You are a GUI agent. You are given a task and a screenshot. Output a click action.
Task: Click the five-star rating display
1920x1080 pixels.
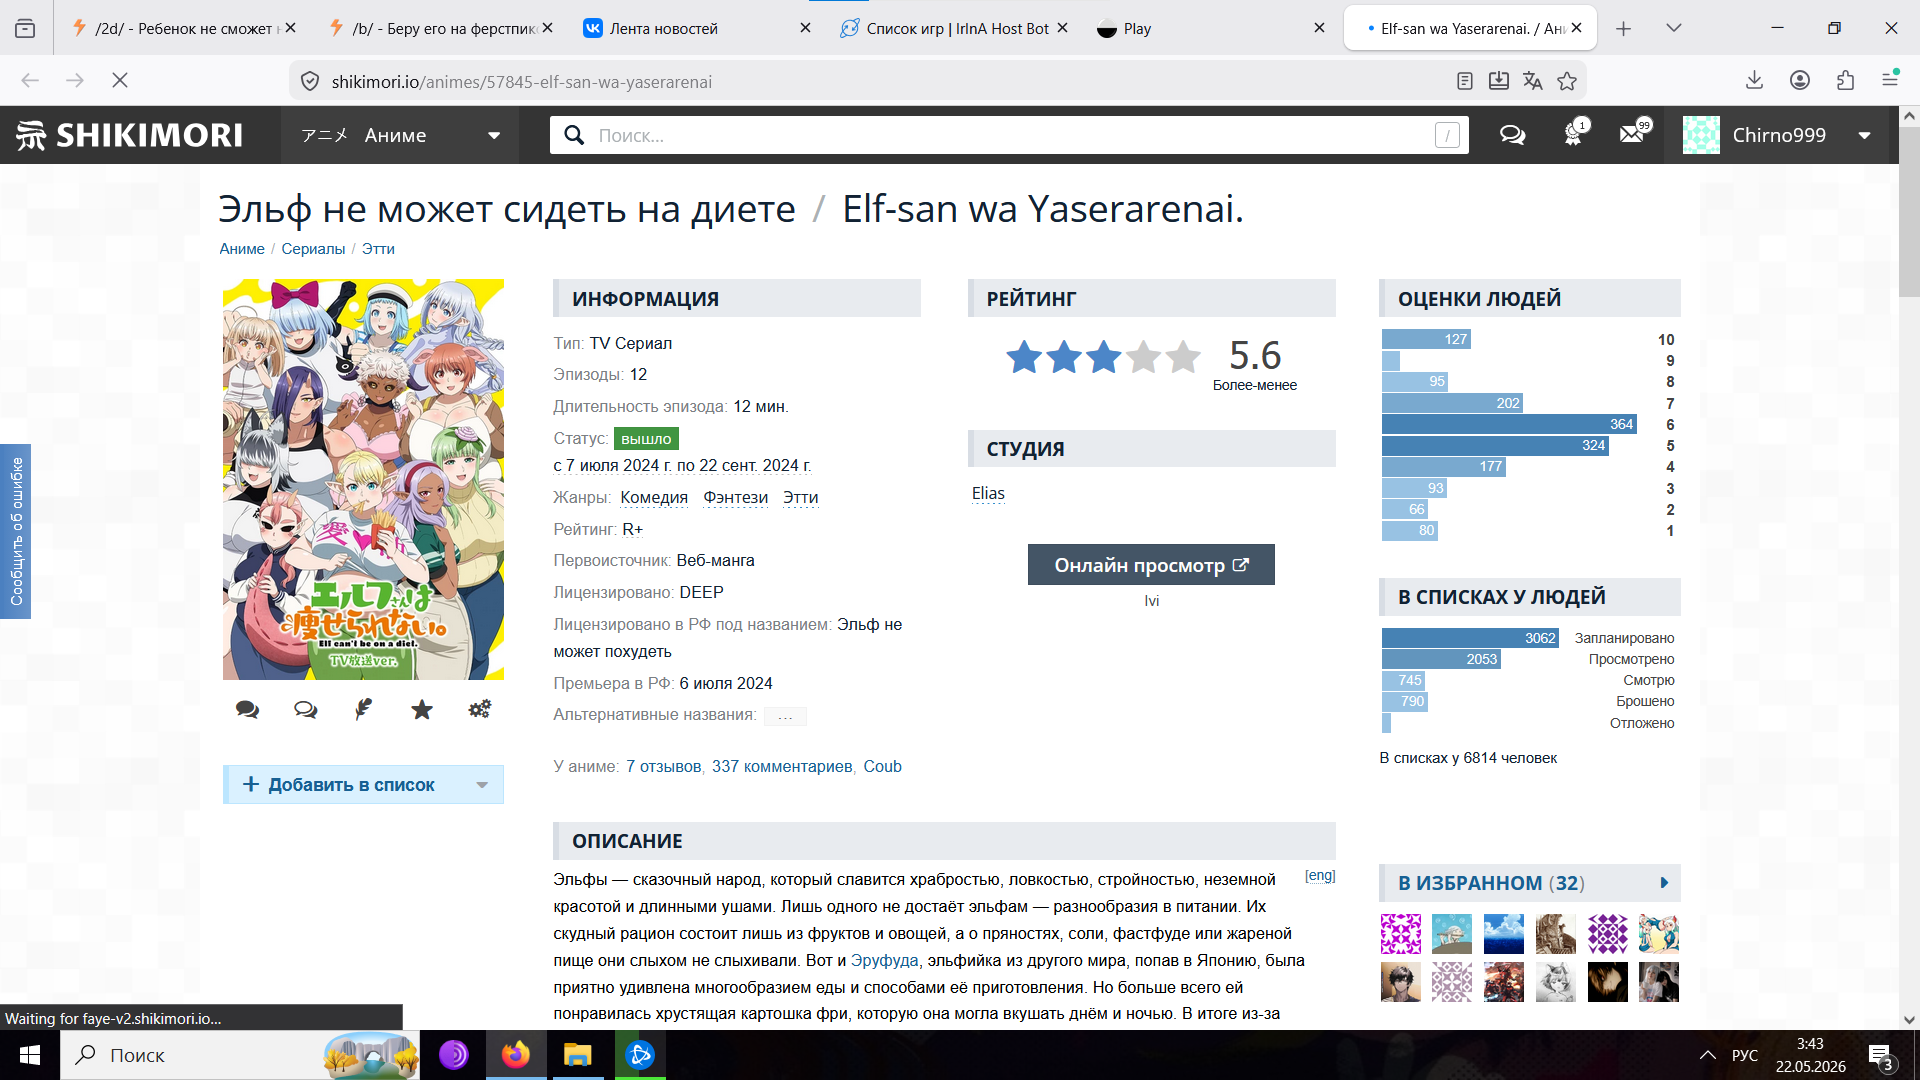[1103, 357]
